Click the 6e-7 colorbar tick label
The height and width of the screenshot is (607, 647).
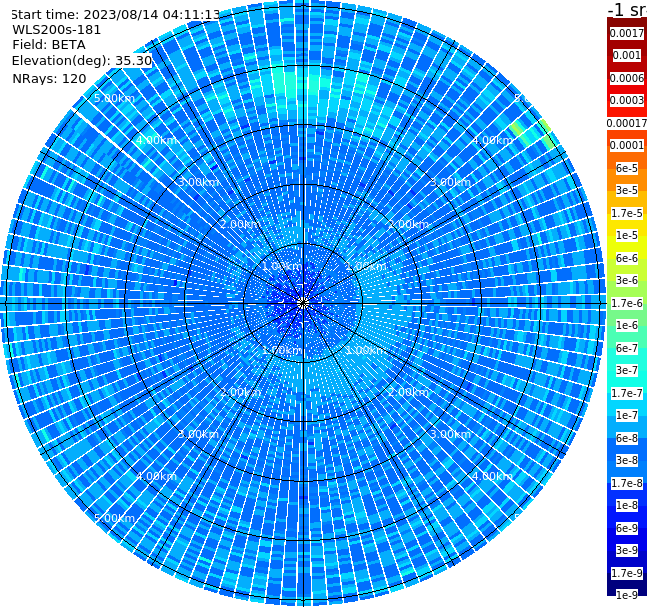626,348
